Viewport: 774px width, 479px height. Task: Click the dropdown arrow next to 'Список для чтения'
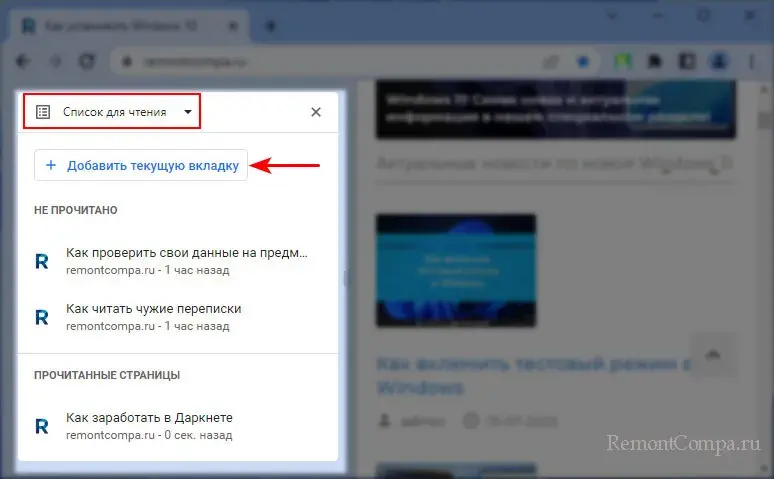188,113
